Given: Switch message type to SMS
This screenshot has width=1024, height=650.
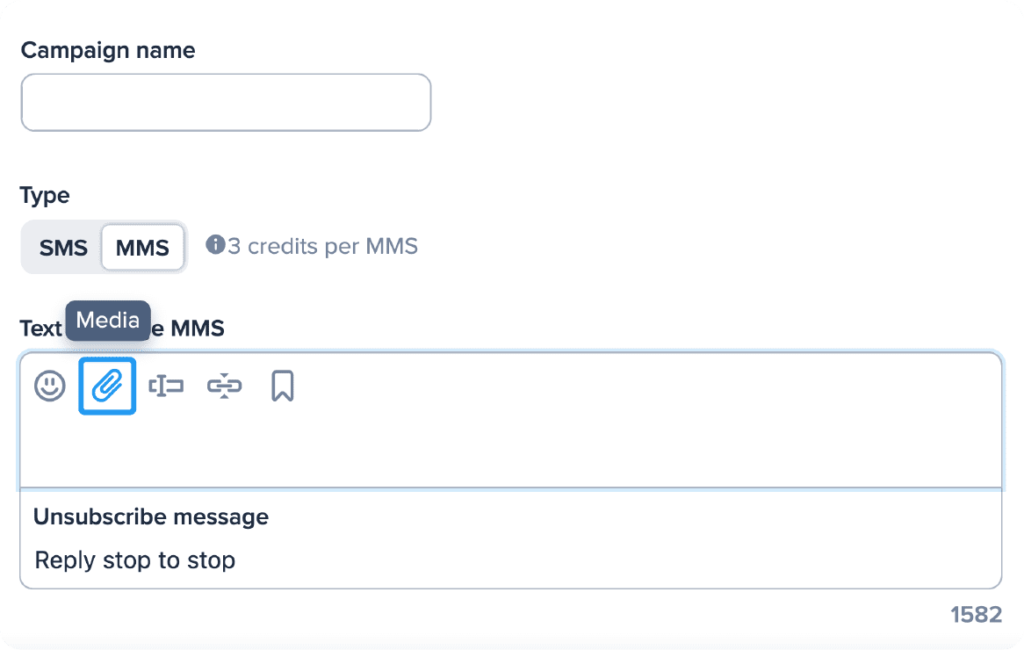Looking at the screenshot, I should click(63, 248).
